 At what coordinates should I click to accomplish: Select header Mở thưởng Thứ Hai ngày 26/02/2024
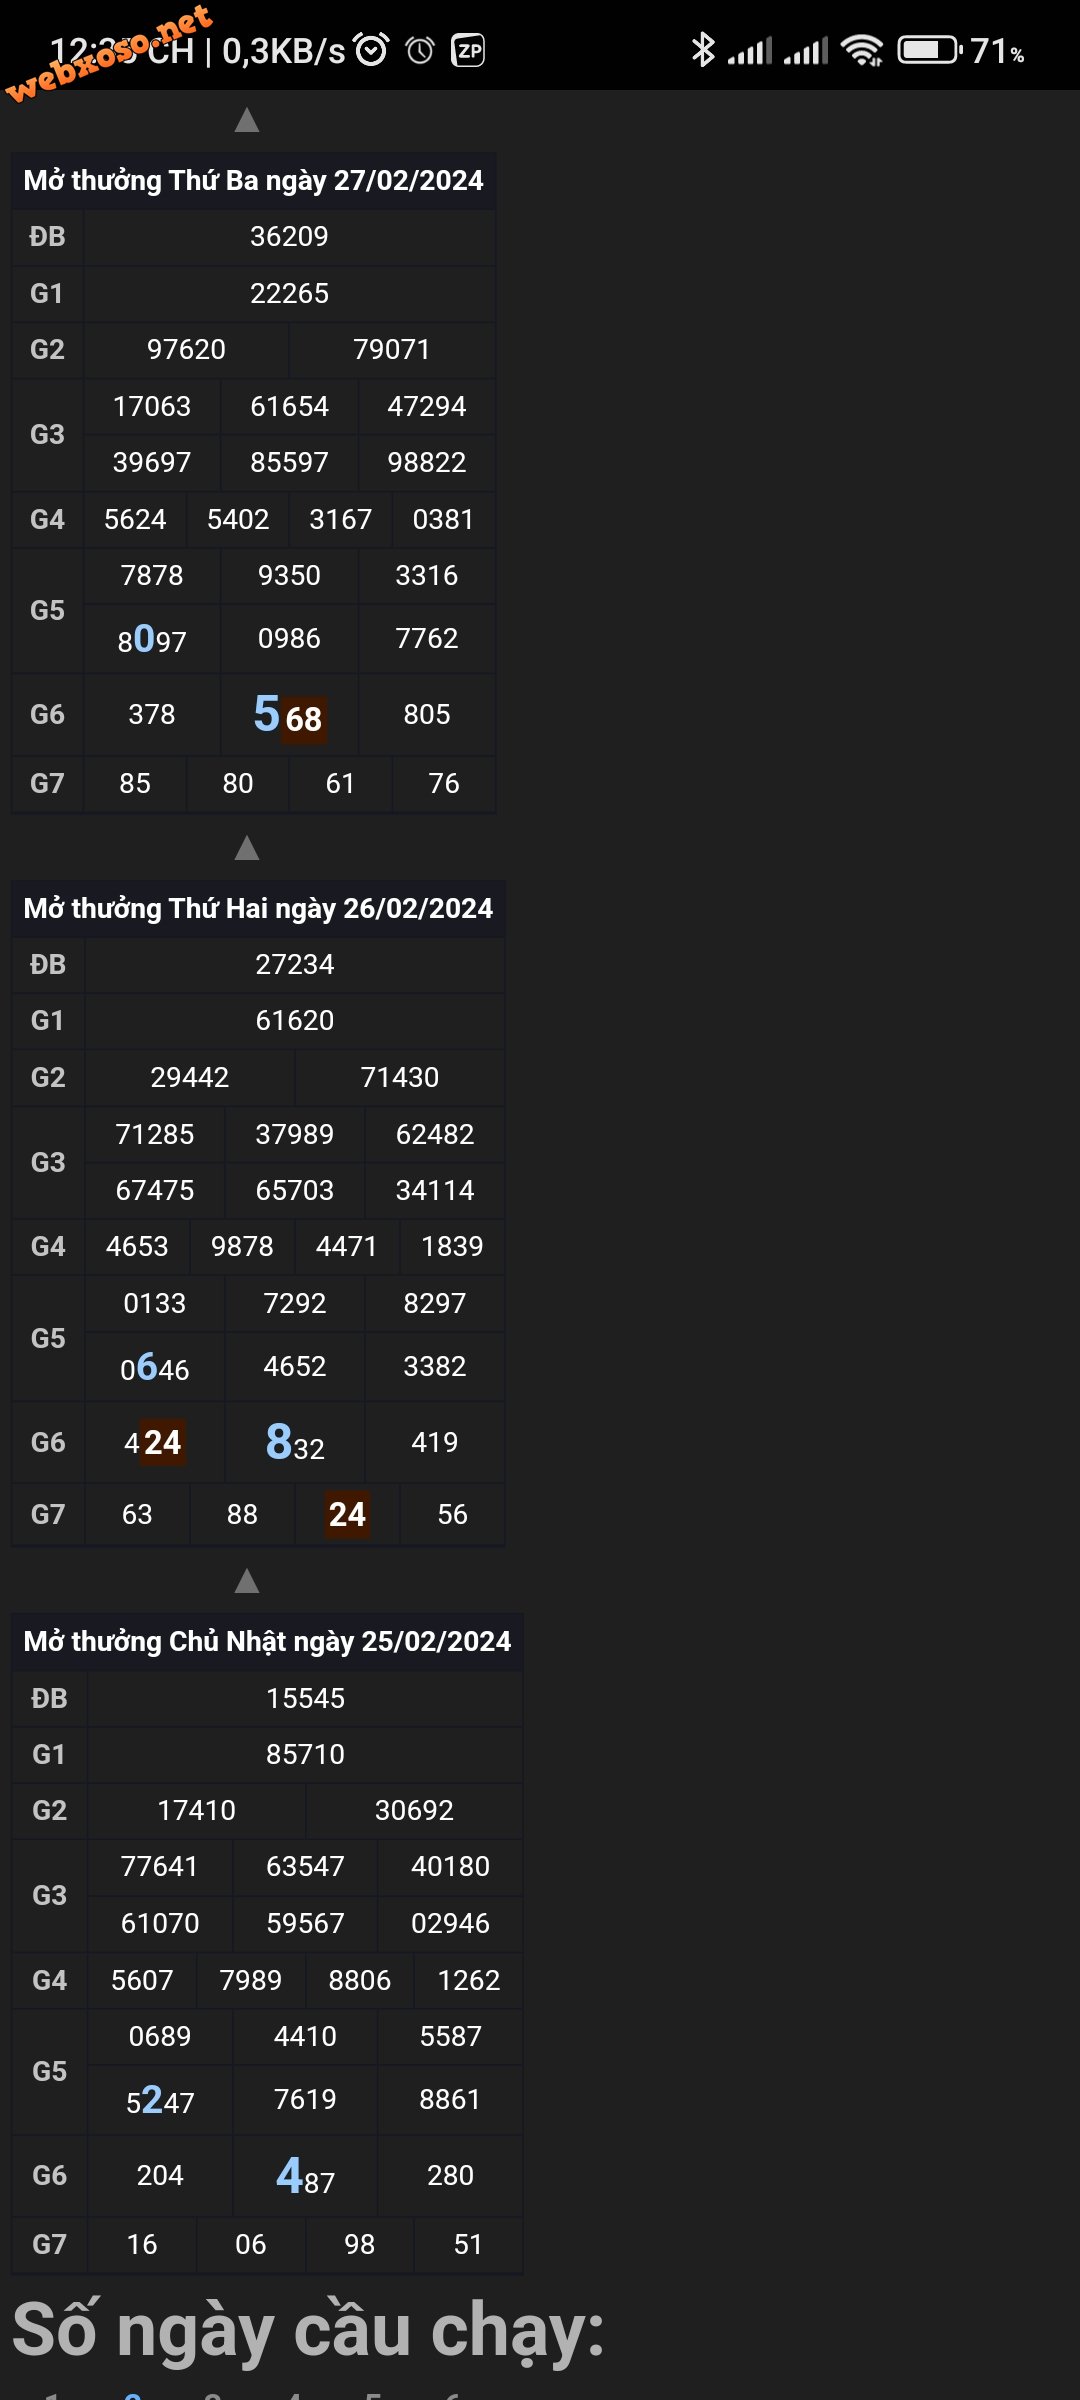(x=258, y=909)
